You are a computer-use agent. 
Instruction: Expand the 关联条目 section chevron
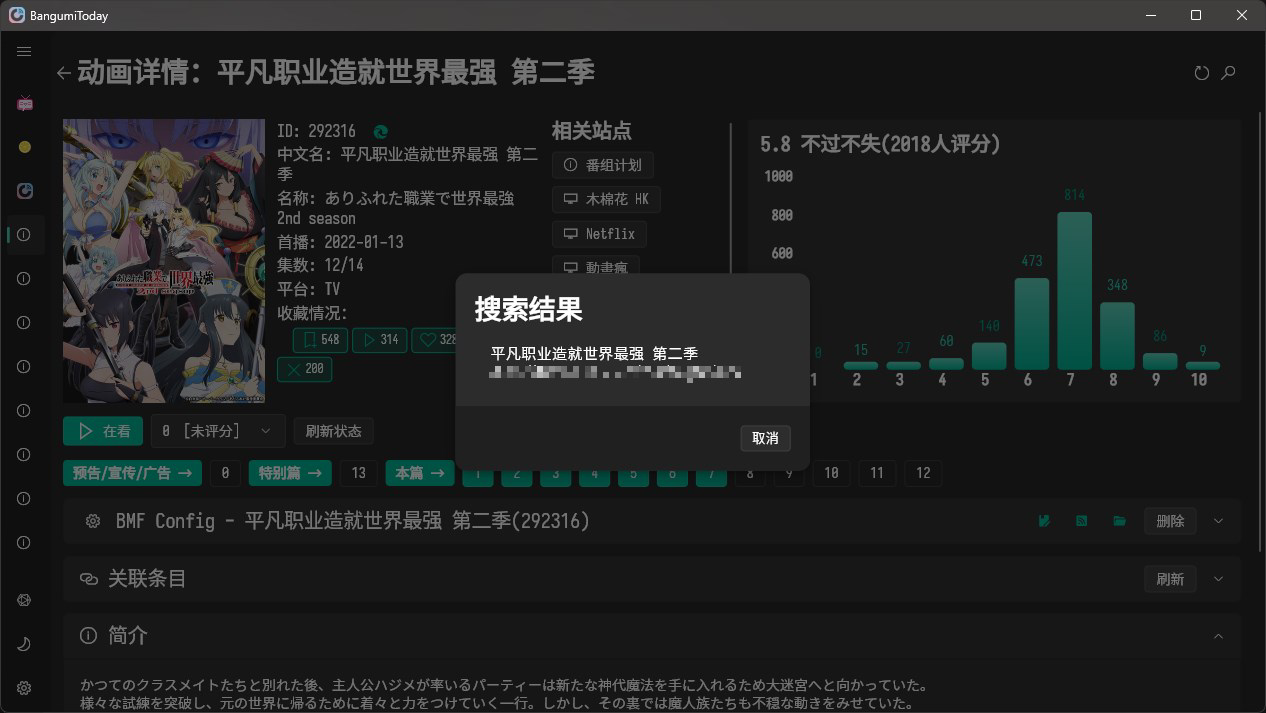point(1218,579)
